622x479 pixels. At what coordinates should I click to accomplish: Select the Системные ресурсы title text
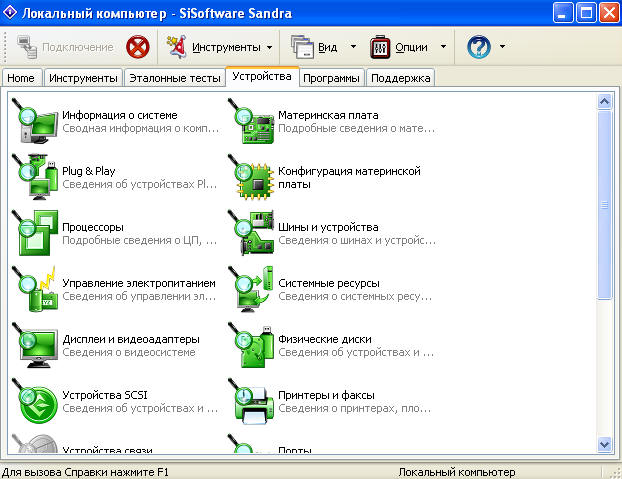328,283
